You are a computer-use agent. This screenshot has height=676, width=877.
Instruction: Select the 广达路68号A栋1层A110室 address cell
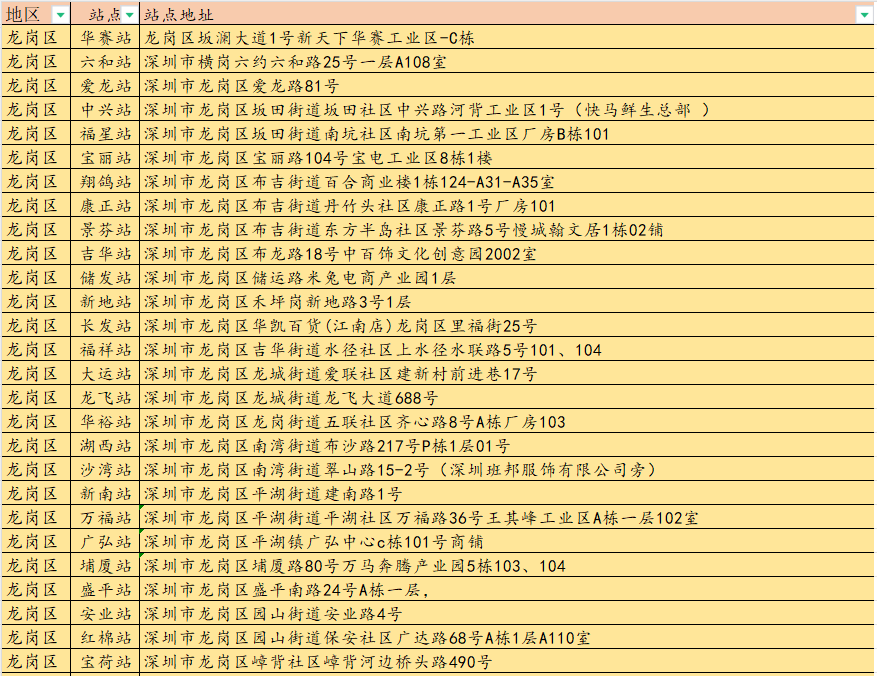(507, 639)
